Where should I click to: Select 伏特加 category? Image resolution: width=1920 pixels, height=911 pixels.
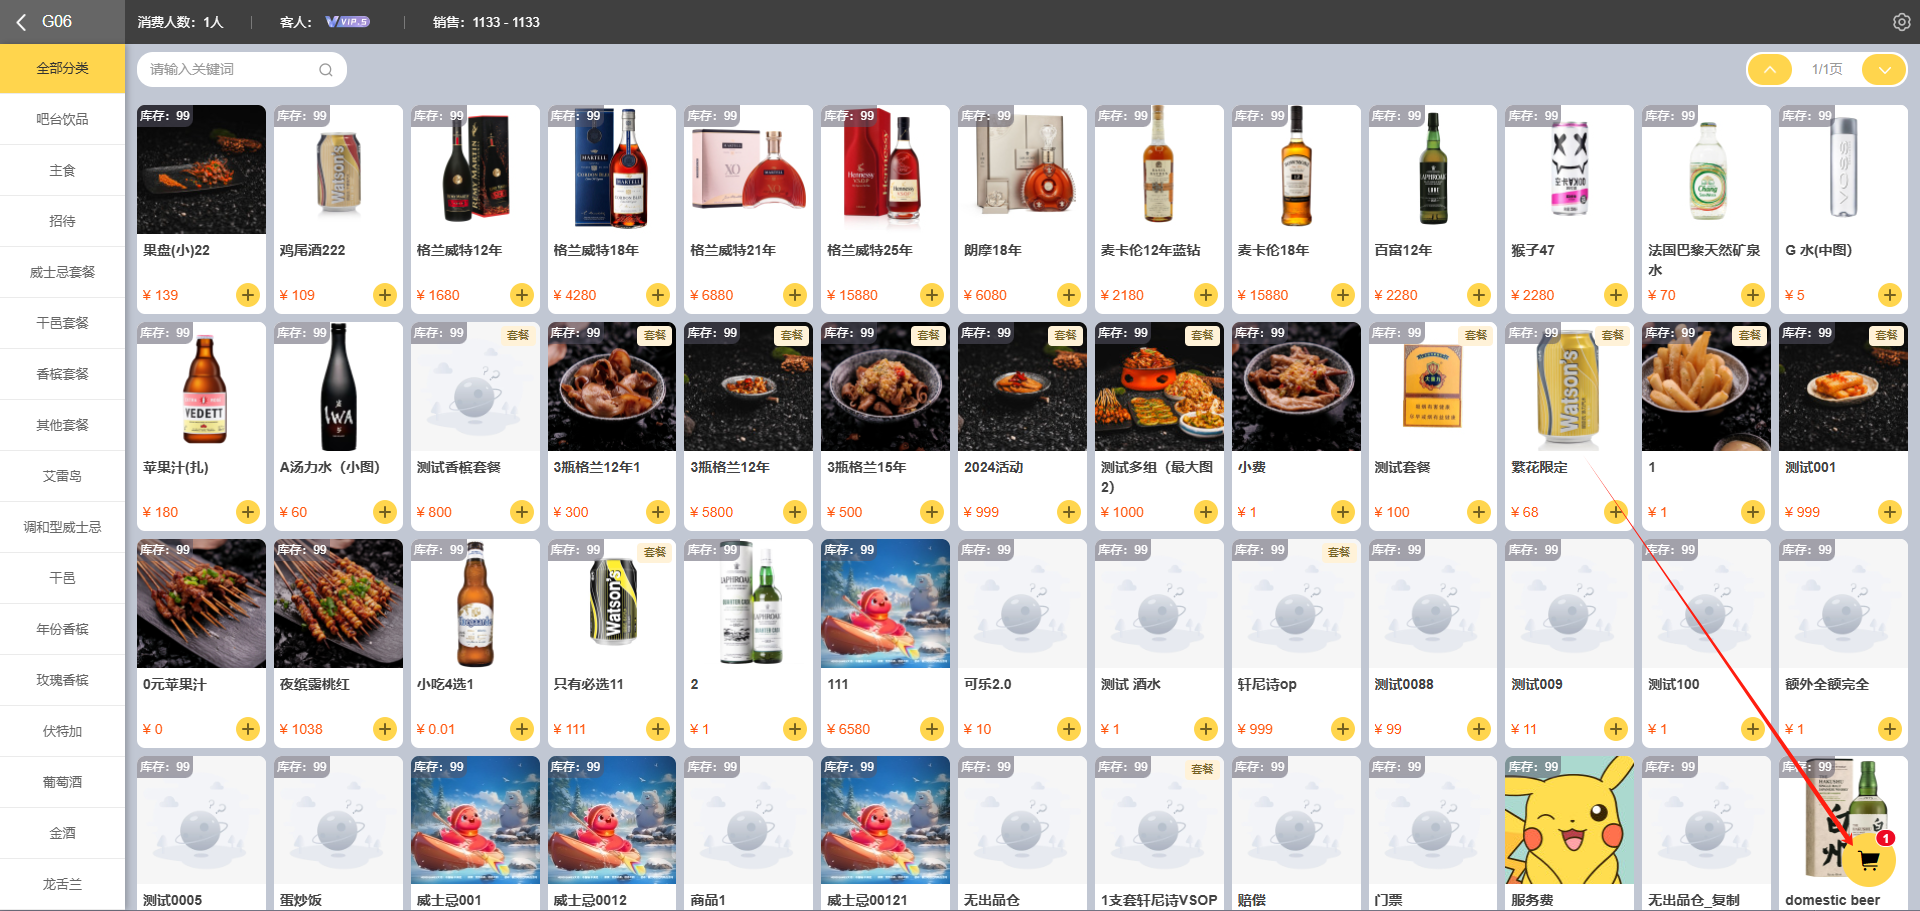pos(62,731)
